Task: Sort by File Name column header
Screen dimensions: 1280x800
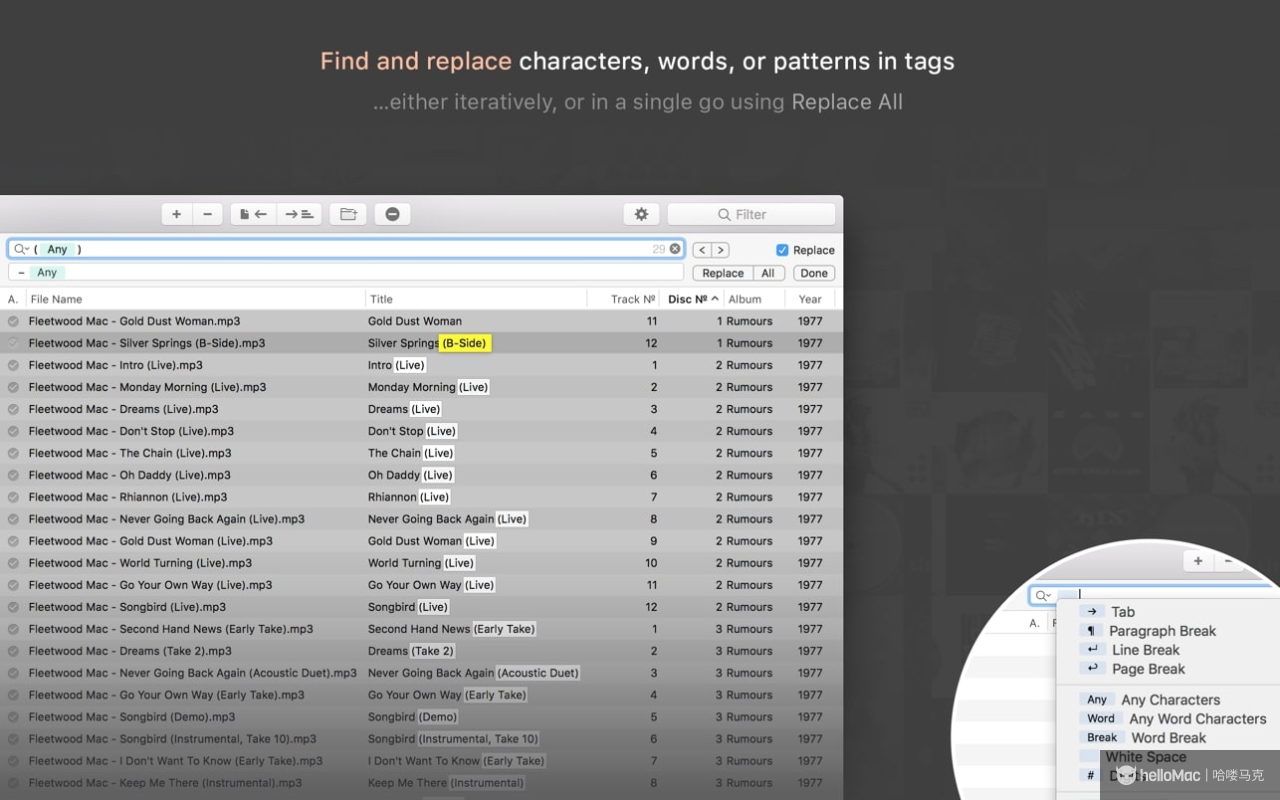Action: pos(195,299)
